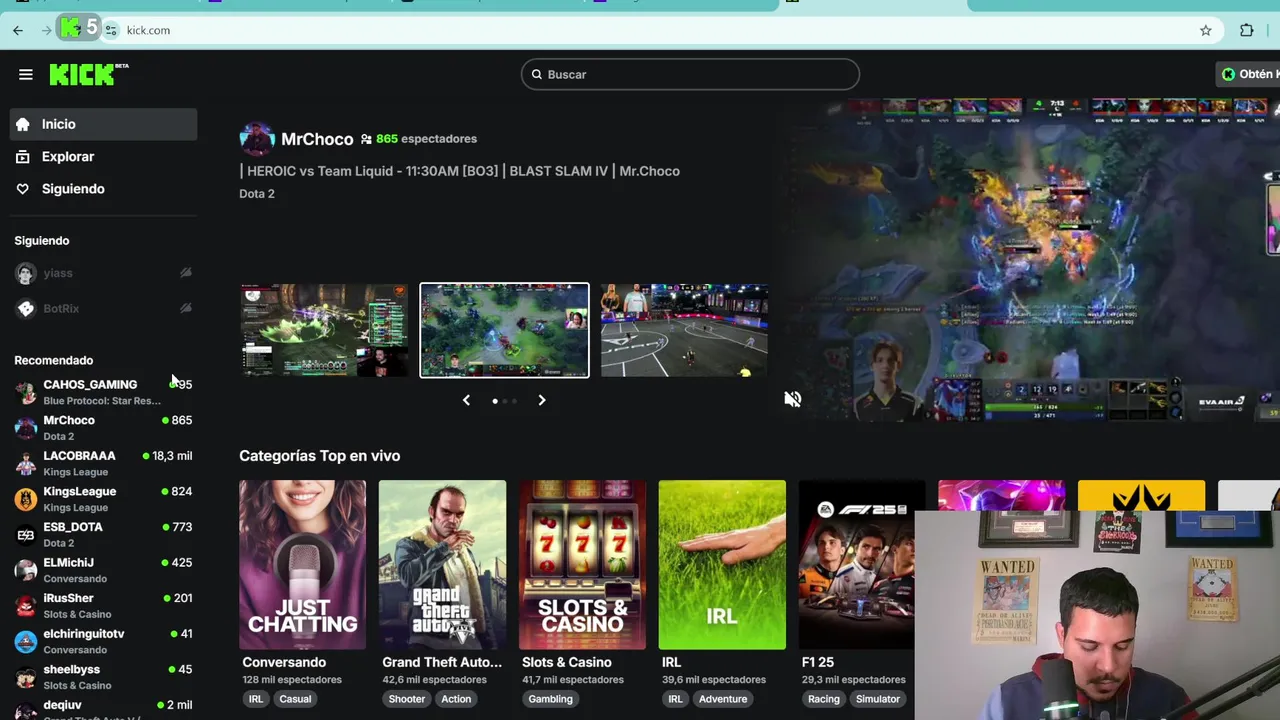Open the HEROIC vs Team Liquid stream title
Screen dimensions: 1280x720
coord(460,171)
